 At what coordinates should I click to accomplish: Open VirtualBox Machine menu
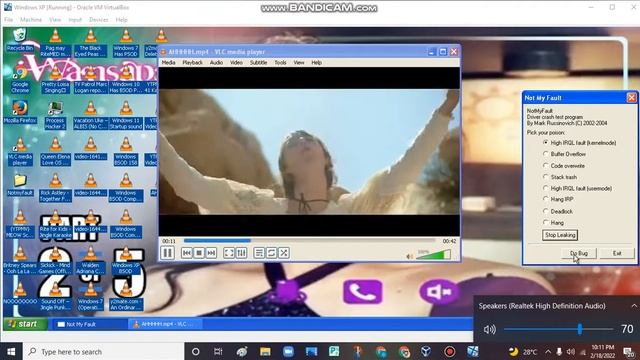31,20
